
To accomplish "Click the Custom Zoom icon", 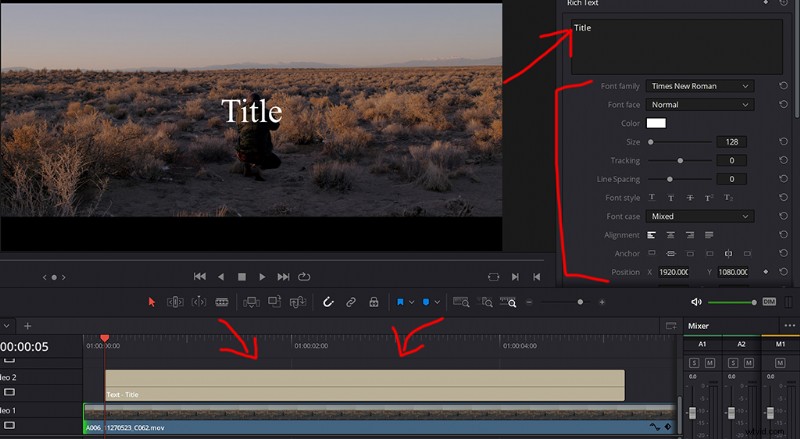I will point(508,302).
